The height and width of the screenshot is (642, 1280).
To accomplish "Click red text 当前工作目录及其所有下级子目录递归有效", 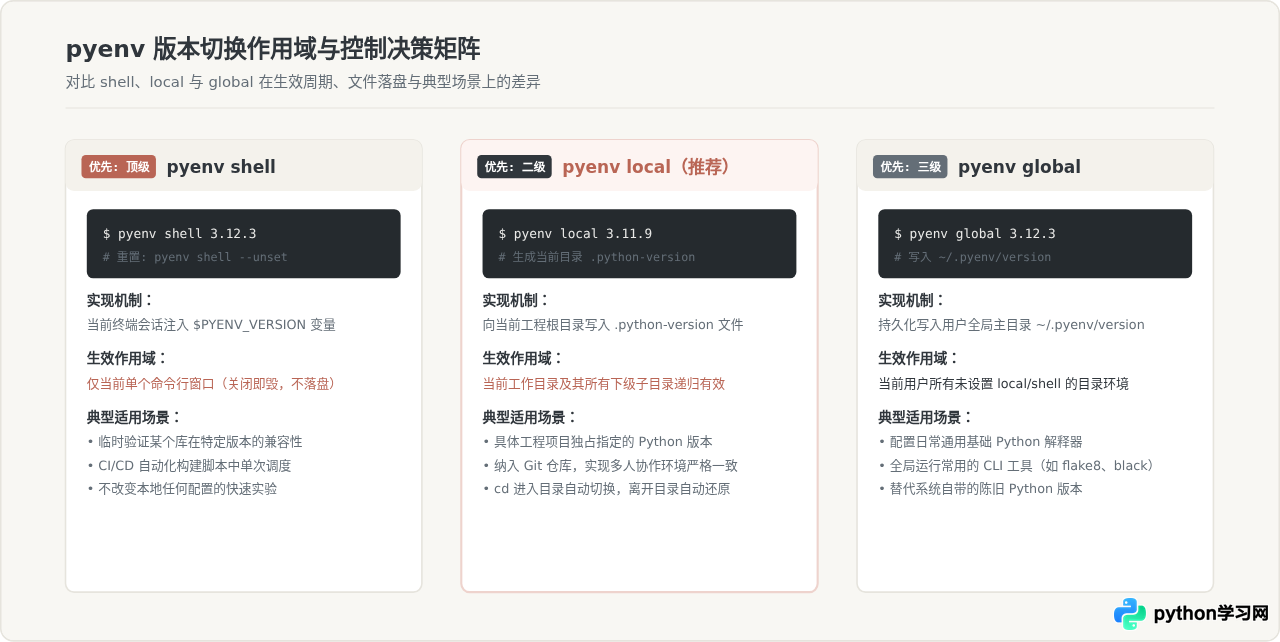I will tap(604, 384).
